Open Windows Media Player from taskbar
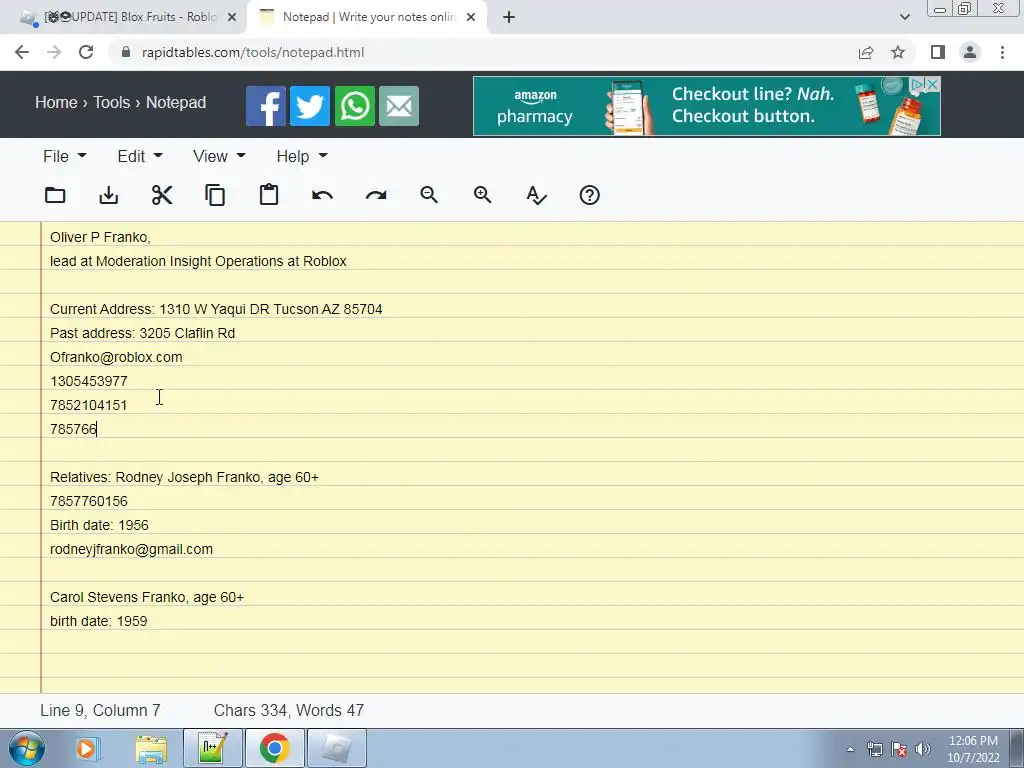 pyautogui.click(x=86, y=748)
